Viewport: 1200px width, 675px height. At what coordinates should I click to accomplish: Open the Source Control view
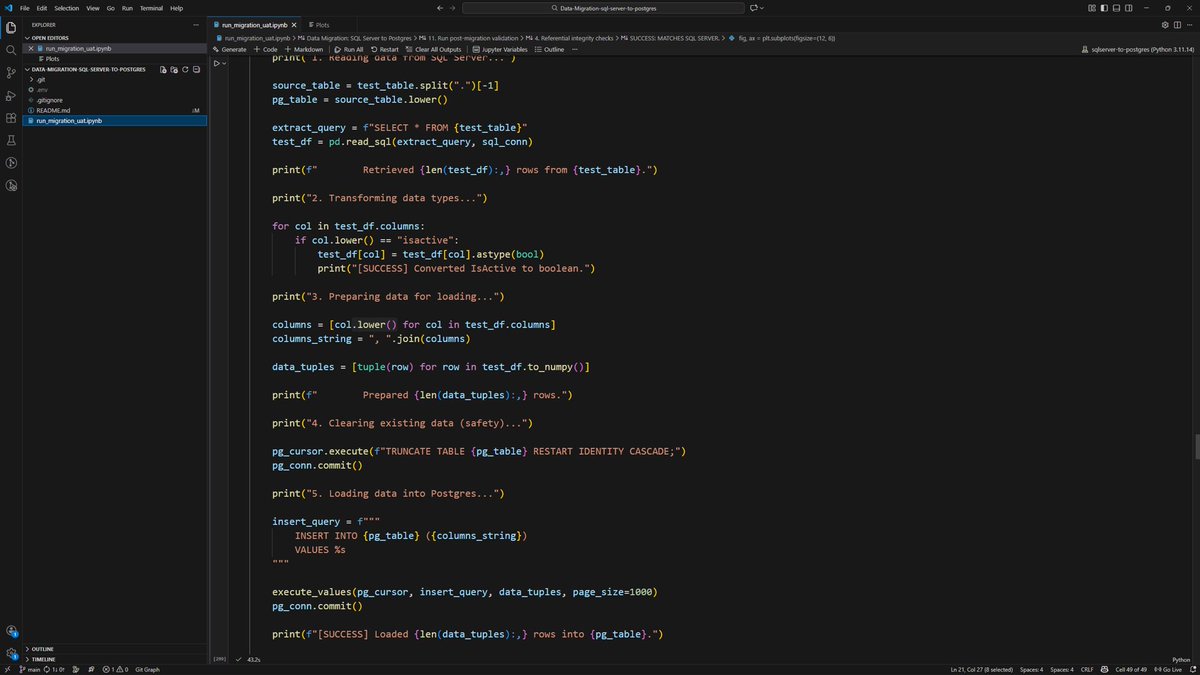coord(11,72)
